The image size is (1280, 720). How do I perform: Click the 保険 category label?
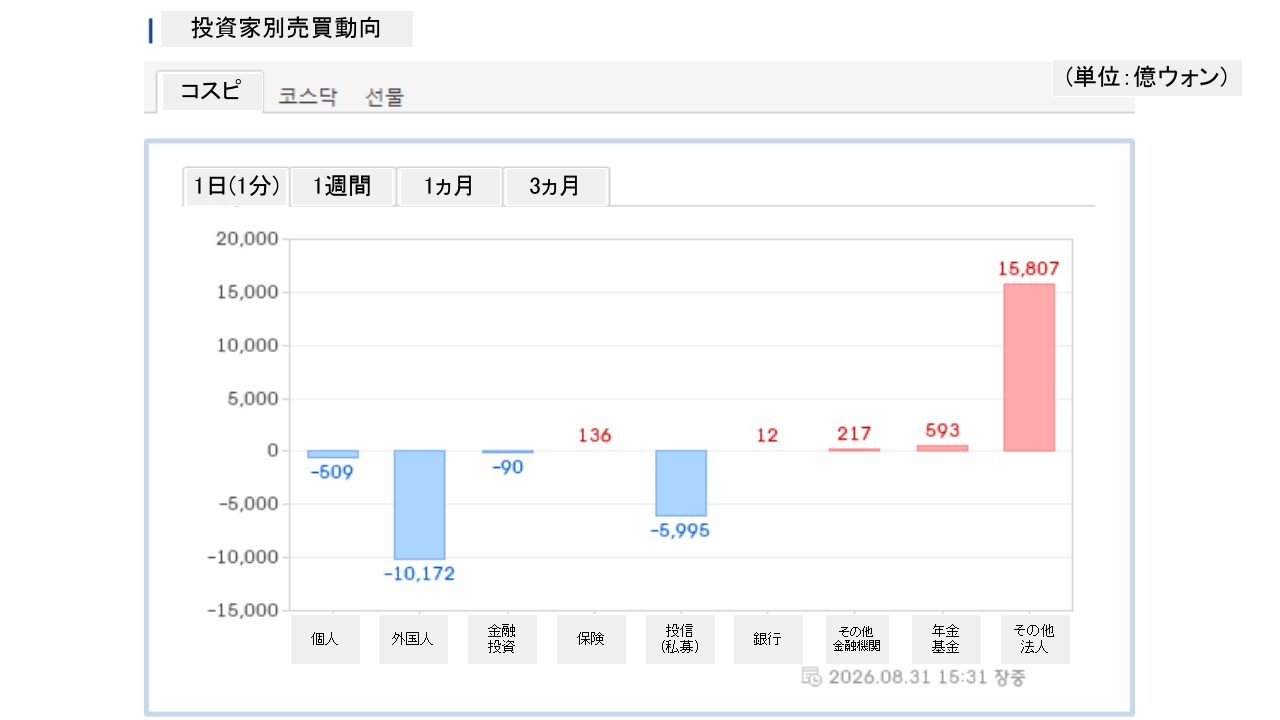[591, 639]
